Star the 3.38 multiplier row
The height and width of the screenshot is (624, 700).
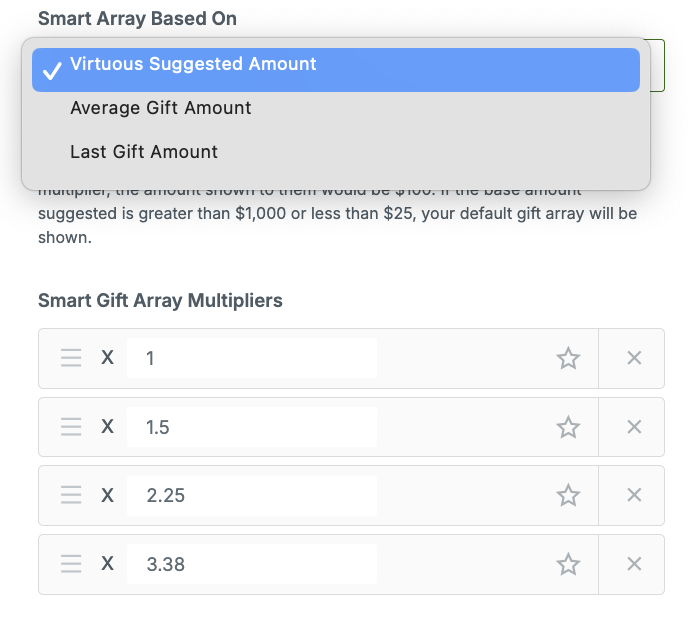(568, 564)
